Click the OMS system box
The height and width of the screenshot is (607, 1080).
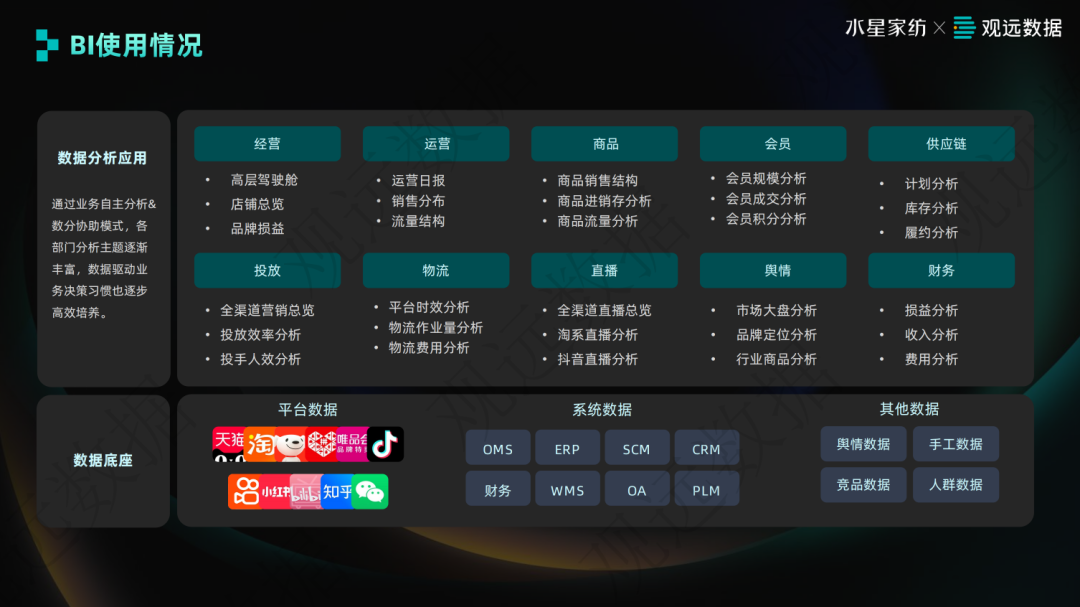point(498,449)
